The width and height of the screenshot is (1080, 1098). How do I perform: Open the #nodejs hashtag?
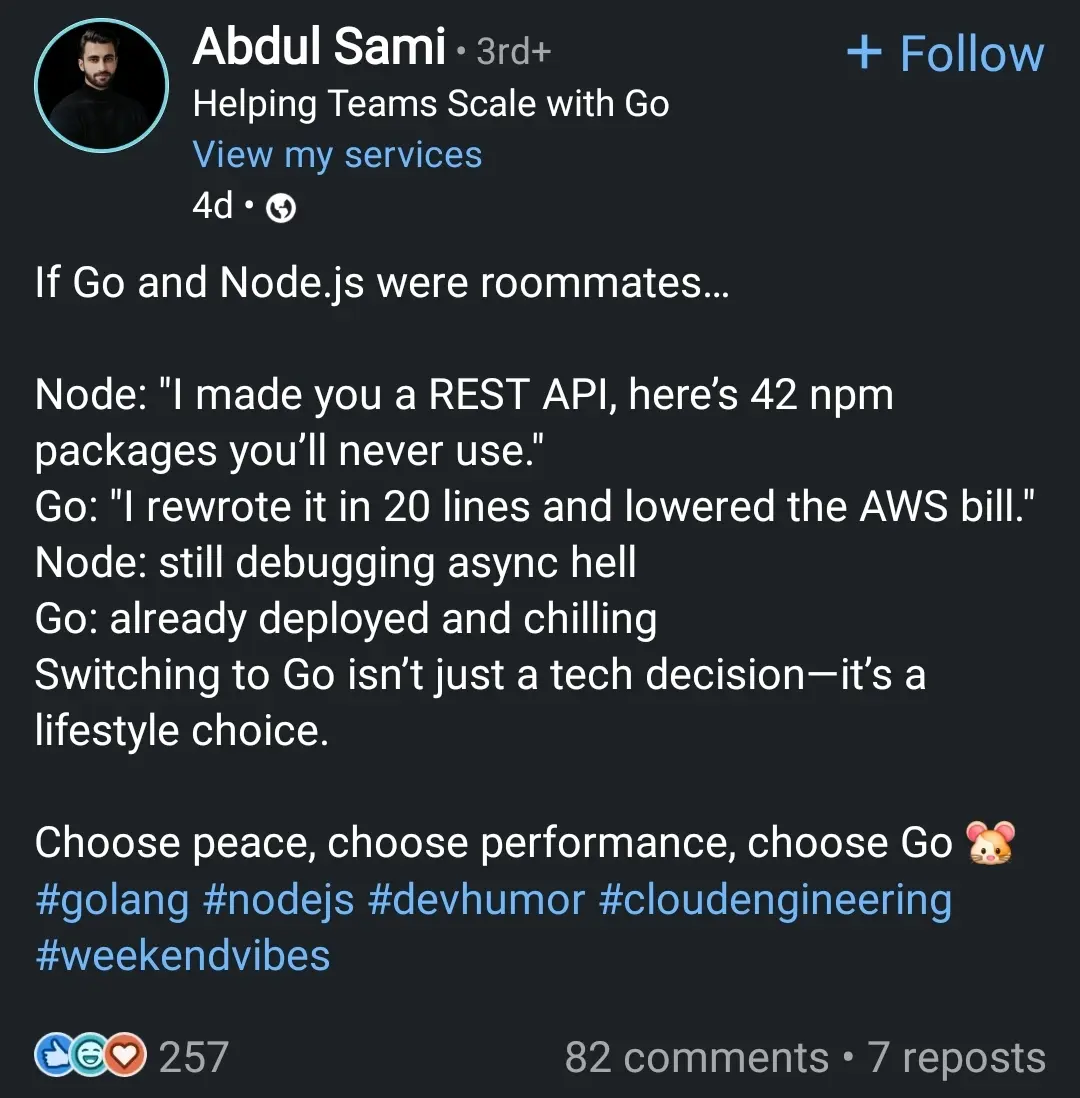pyautogui.click(x=278, y=900)
